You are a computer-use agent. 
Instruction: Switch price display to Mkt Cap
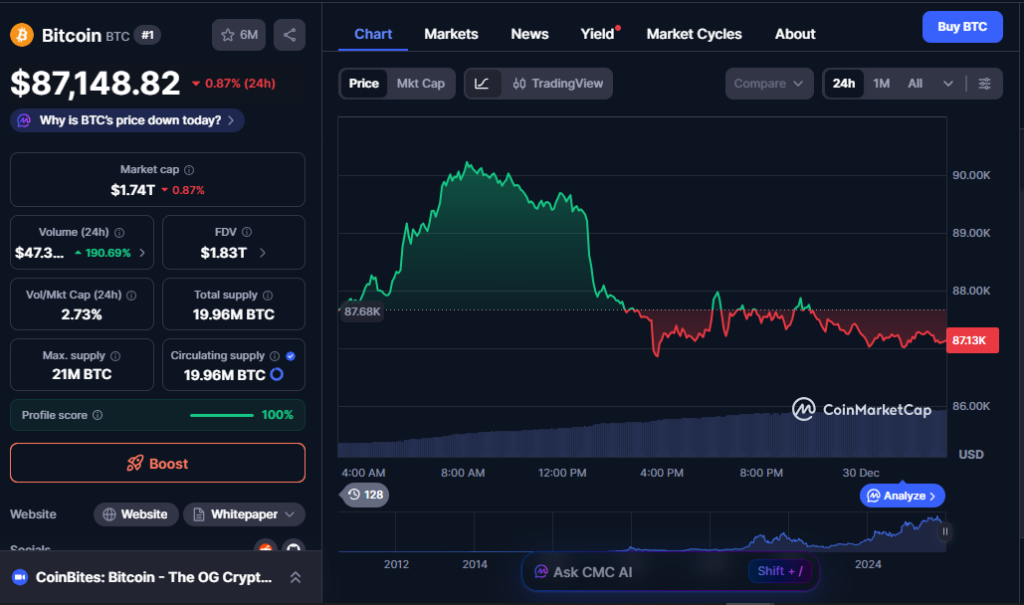[419, 84]
